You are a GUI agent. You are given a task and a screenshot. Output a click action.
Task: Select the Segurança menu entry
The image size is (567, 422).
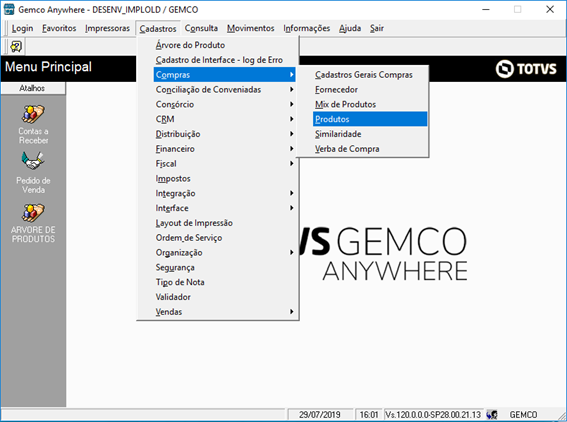click(x=224, y=268)
